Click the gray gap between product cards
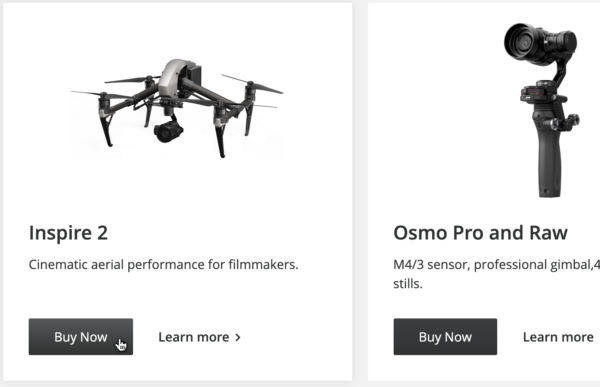600x387 pixels. point(360,191)
